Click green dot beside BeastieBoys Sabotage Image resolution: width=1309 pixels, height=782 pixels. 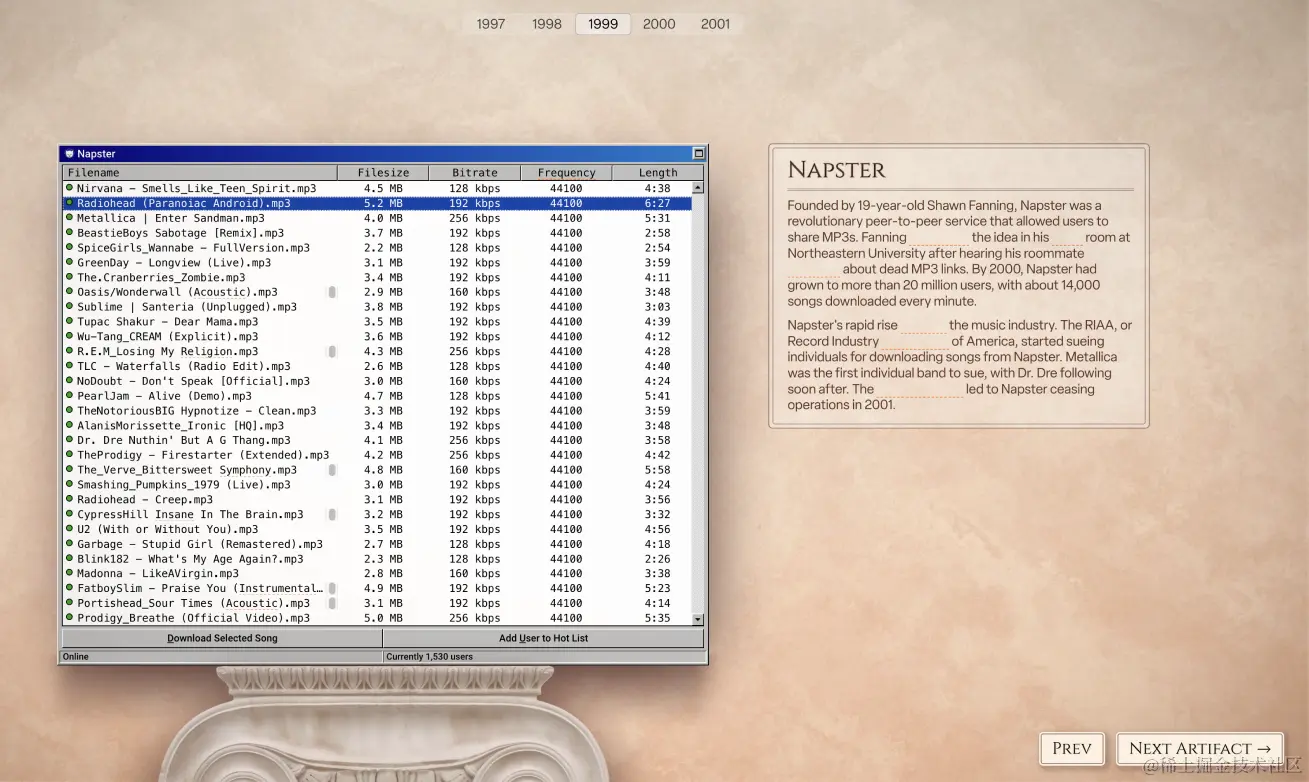pos(70,232)
